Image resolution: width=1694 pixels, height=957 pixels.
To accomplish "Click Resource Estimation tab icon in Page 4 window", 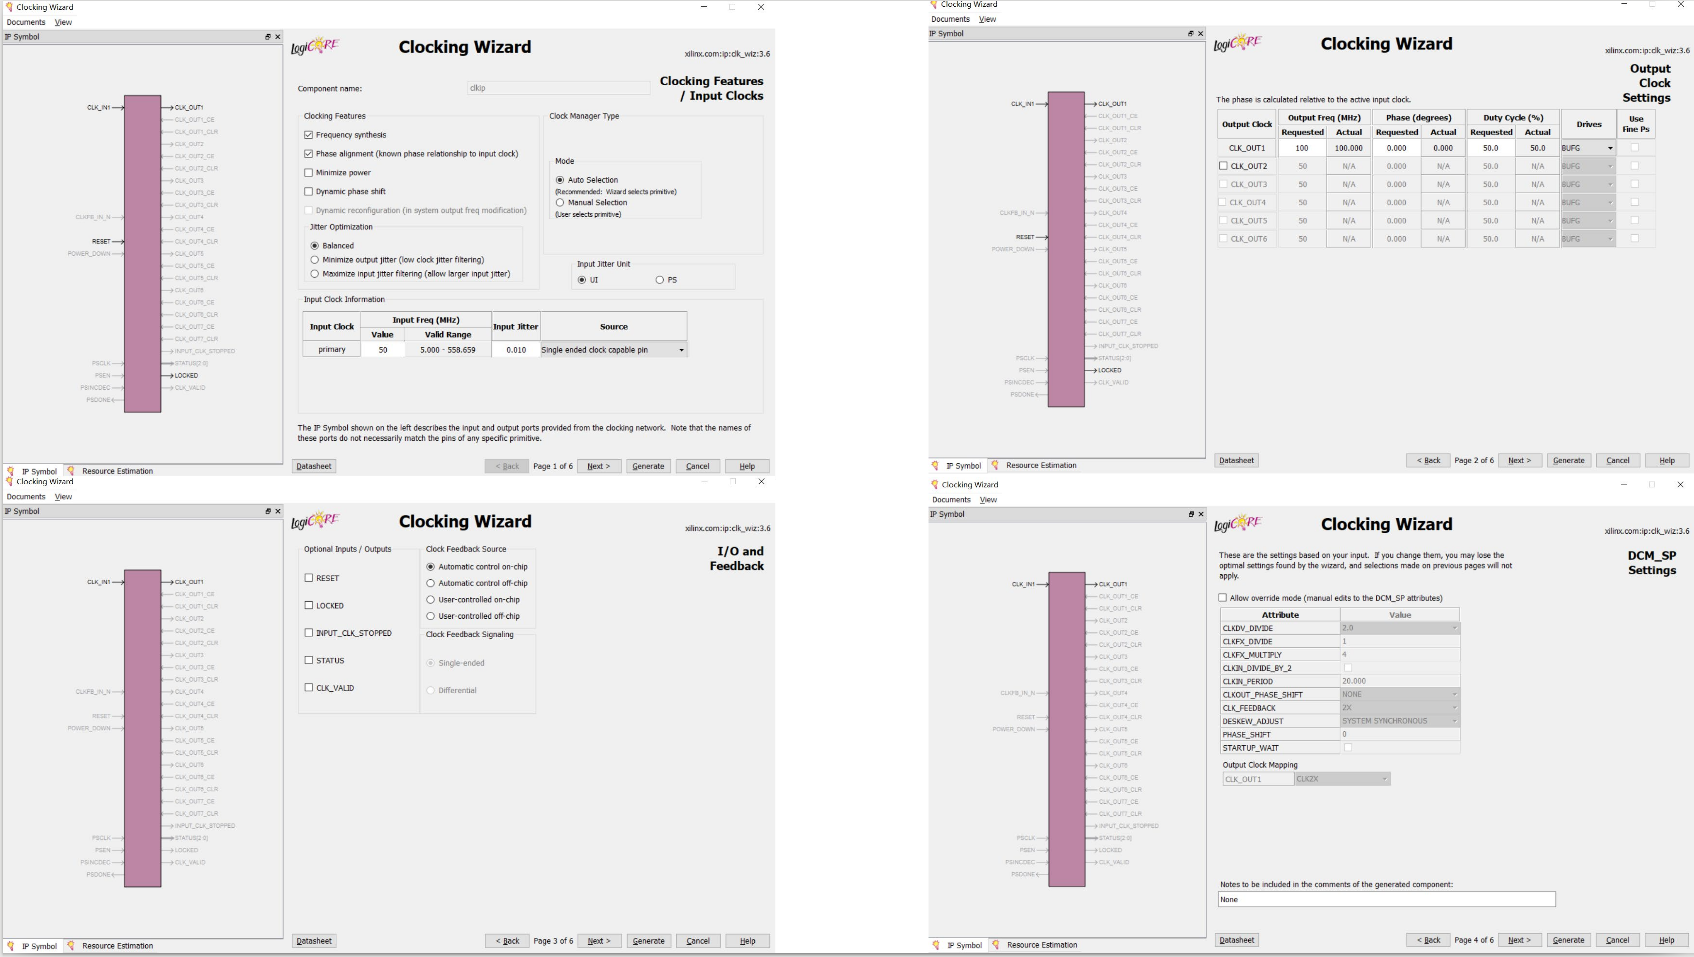I will click(996, 944).
